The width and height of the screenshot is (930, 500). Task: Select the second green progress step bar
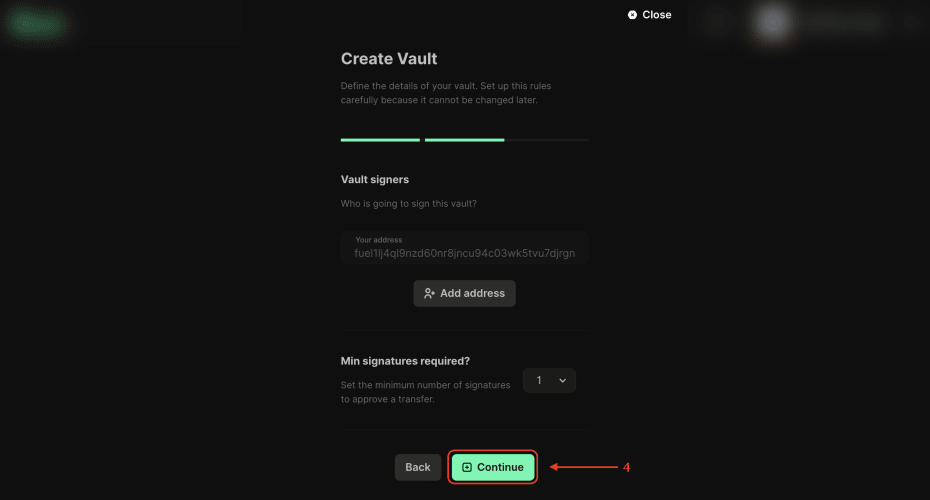464,140
